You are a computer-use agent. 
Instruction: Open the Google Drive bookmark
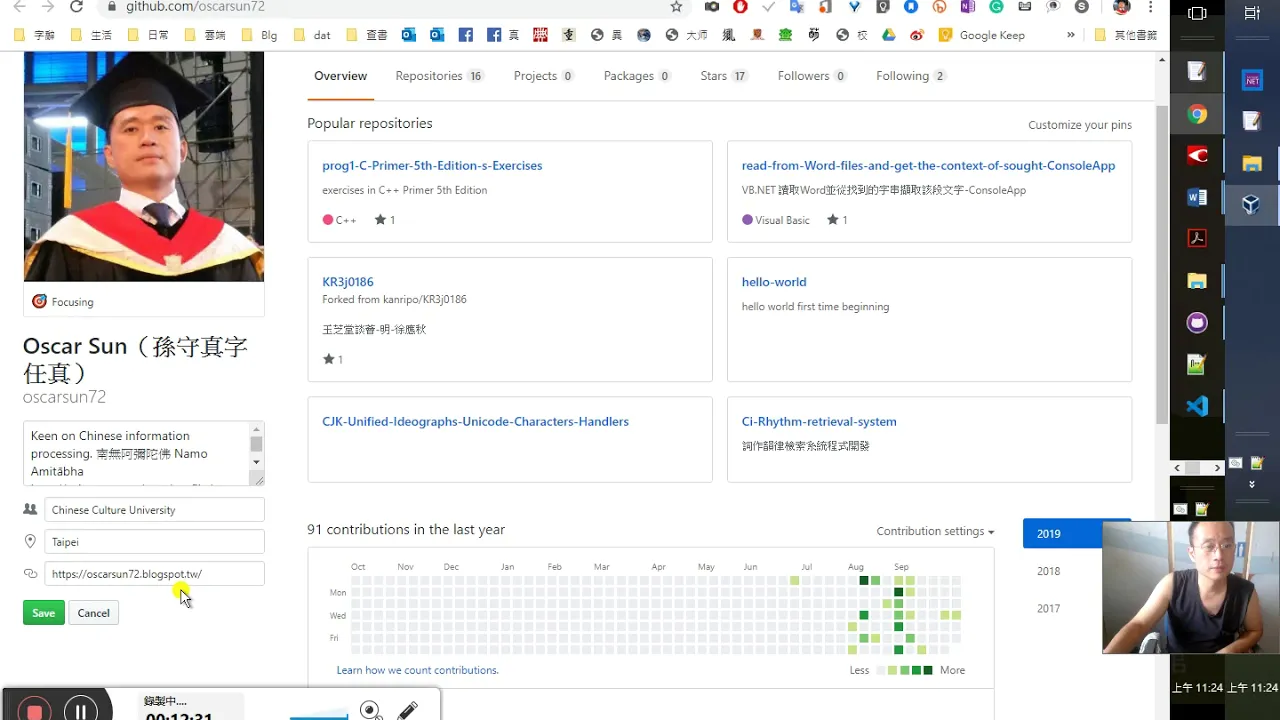(888, 35)
